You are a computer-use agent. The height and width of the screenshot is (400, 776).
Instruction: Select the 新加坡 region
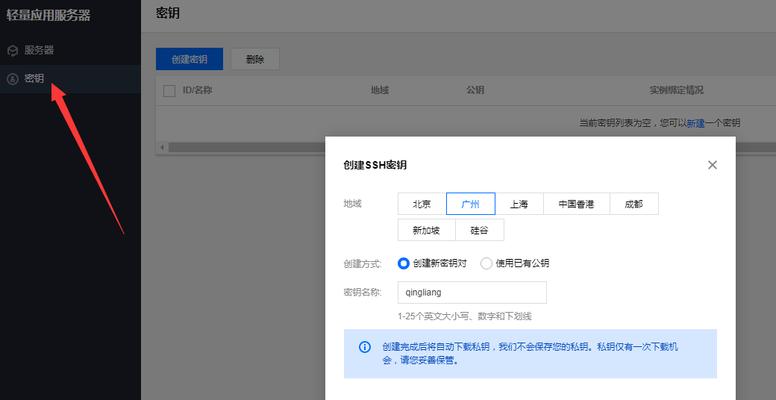[426, 230]
